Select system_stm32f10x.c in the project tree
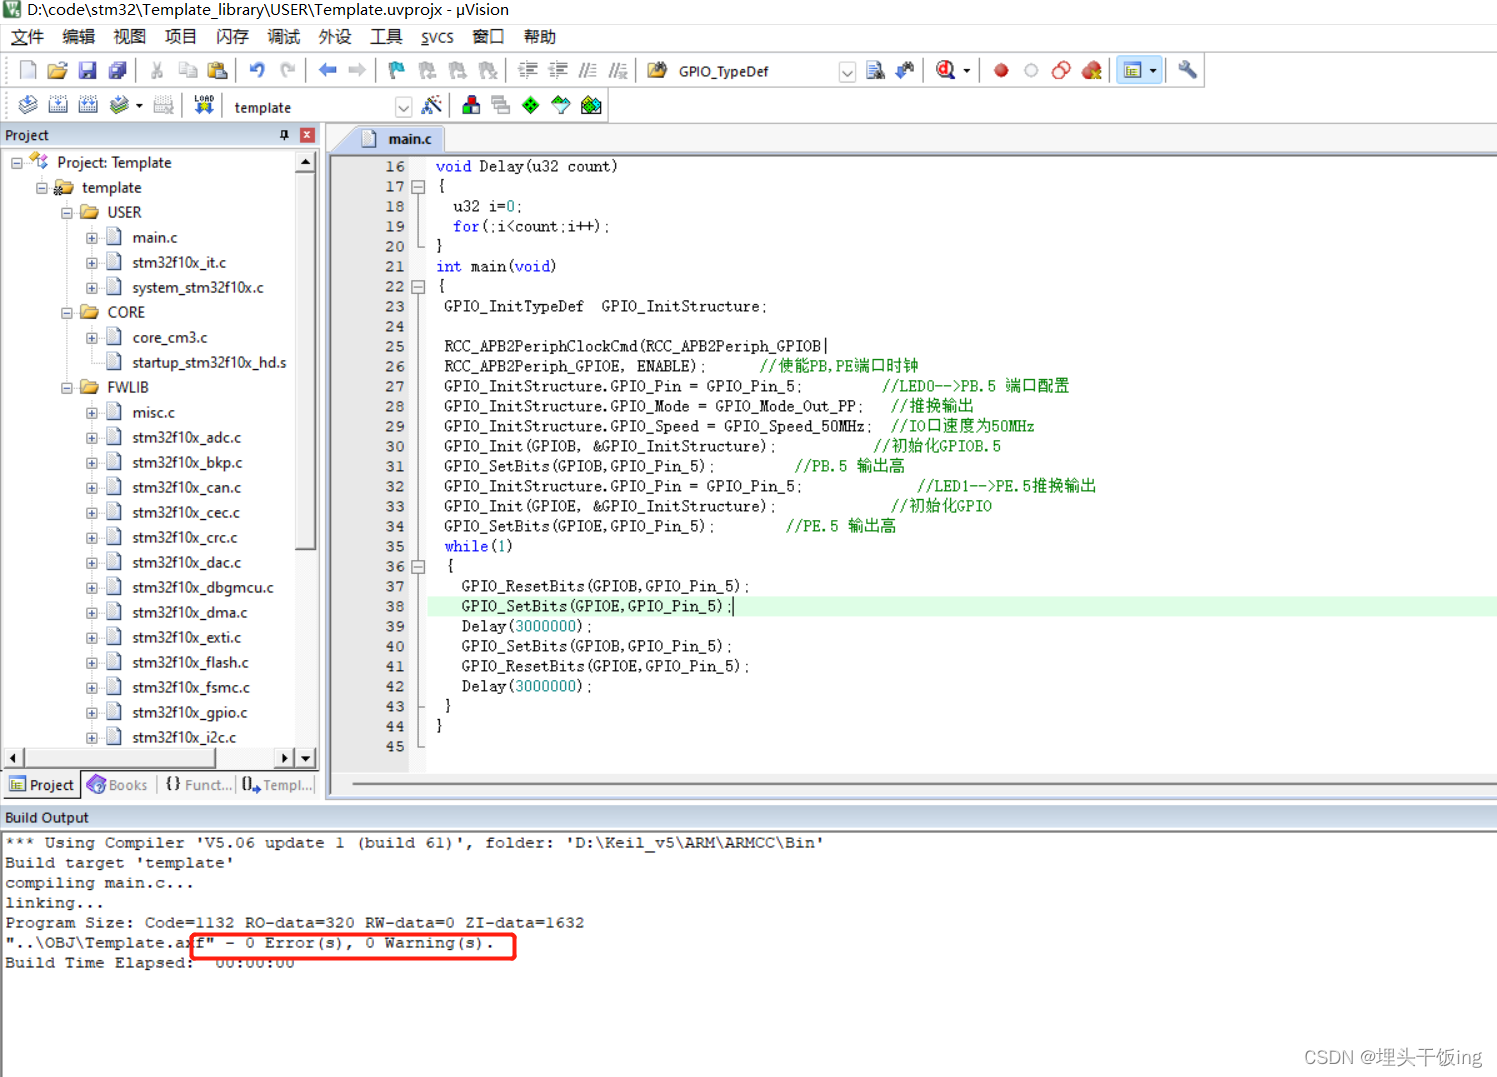Screen dimensions: 1497x1077 [198, 287]
